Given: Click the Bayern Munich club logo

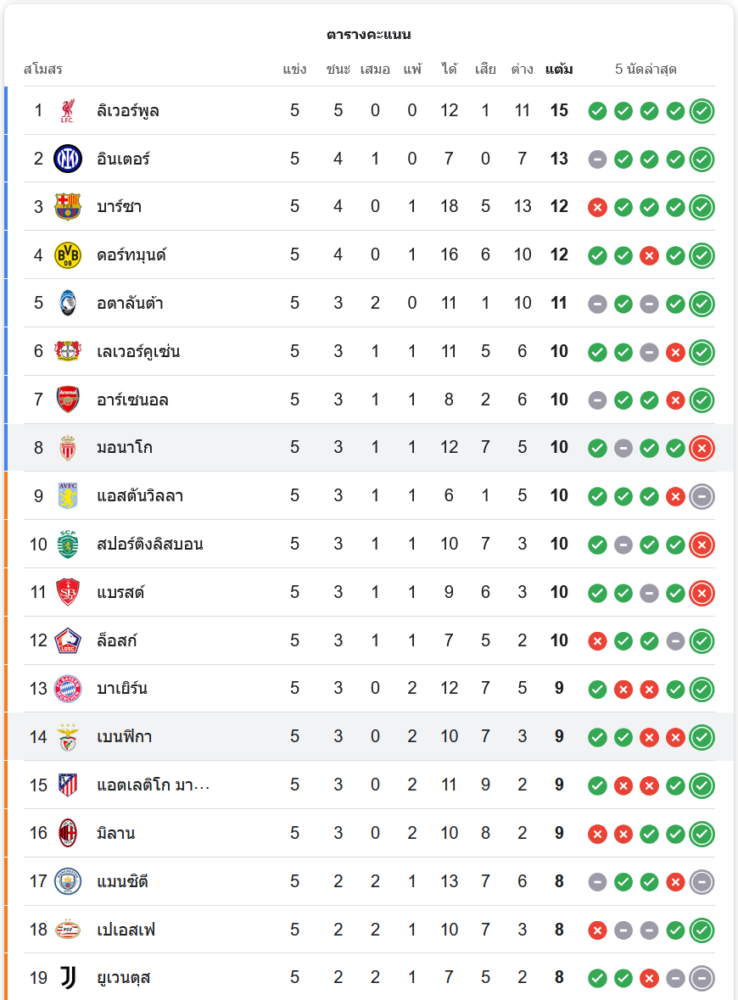Looking at the screenshot, I should tap(67, 688).
